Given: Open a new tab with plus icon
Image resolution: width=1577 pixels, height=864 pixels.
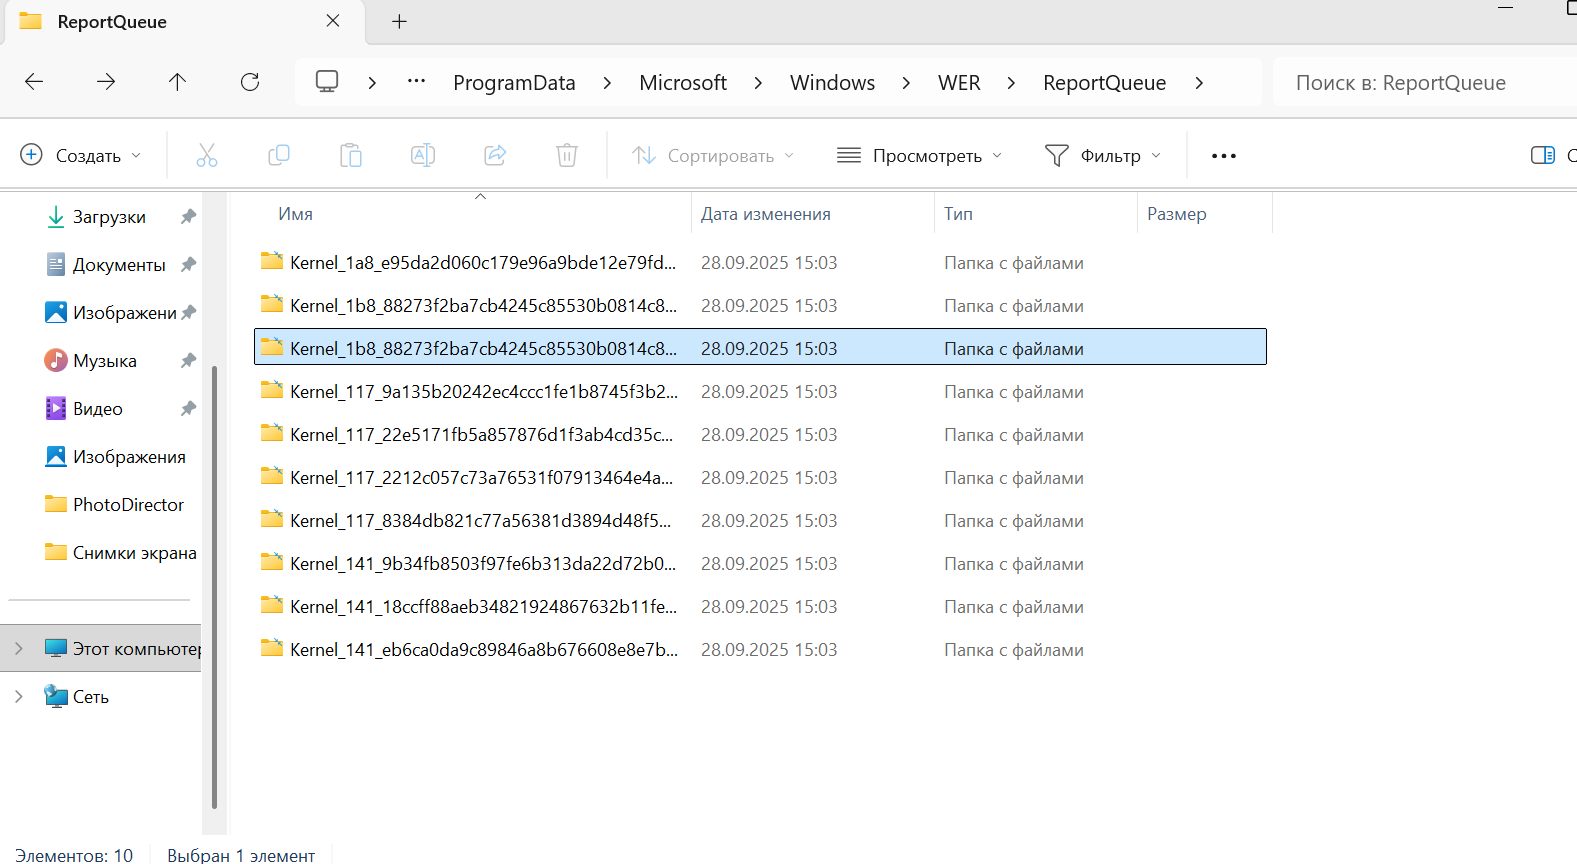Looking at the screenshot, I should (399, 21).
